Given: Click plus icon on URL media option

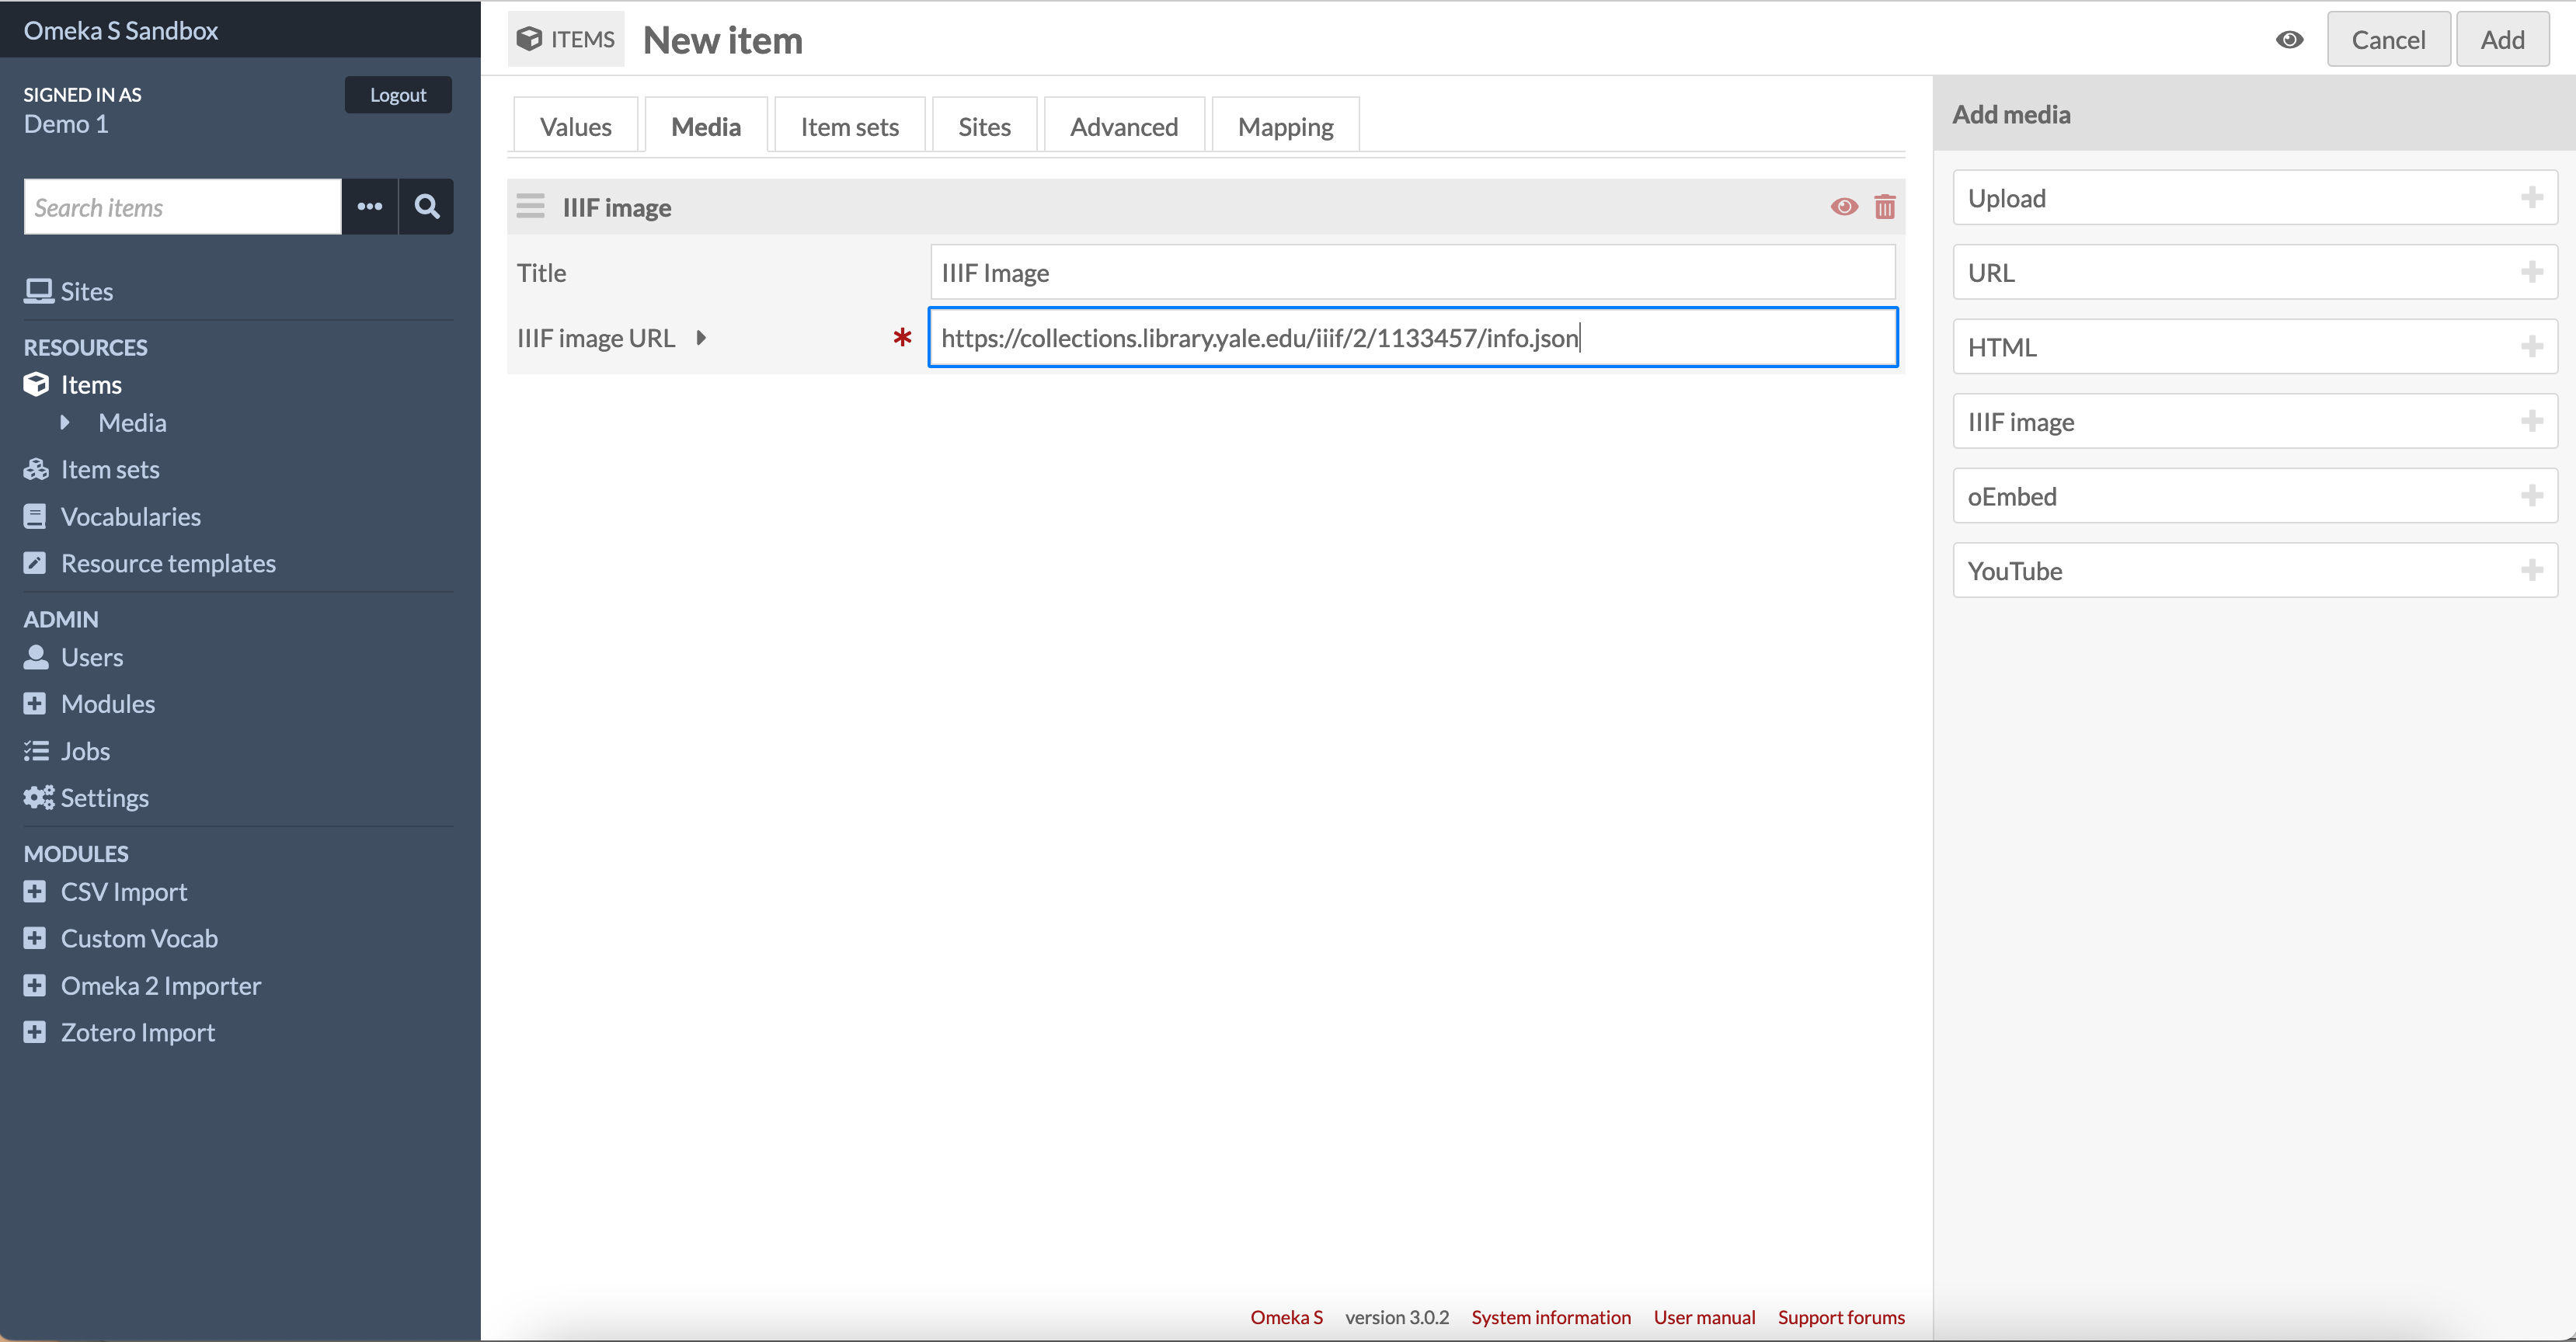Looking at the screenshot, I should (2532, 272).
